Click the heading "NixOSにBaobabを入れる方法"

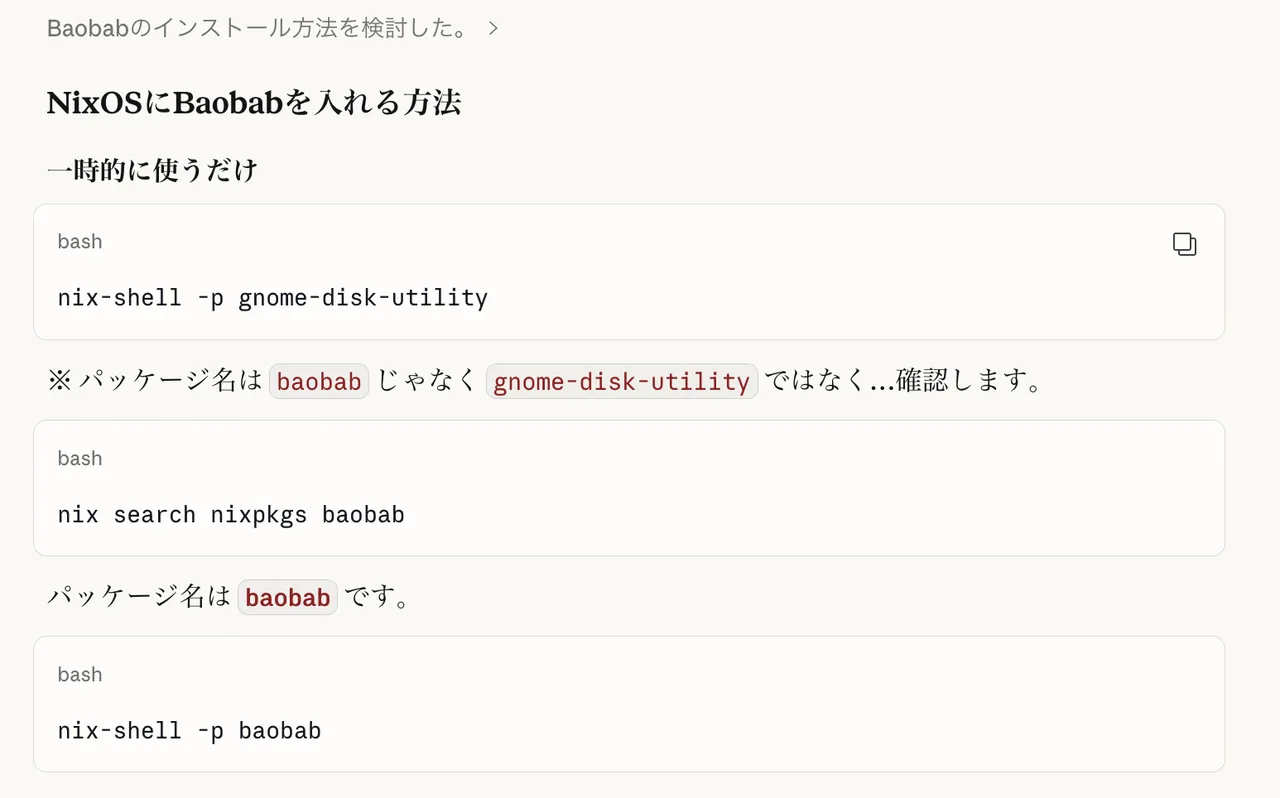[x=254, y=103]
